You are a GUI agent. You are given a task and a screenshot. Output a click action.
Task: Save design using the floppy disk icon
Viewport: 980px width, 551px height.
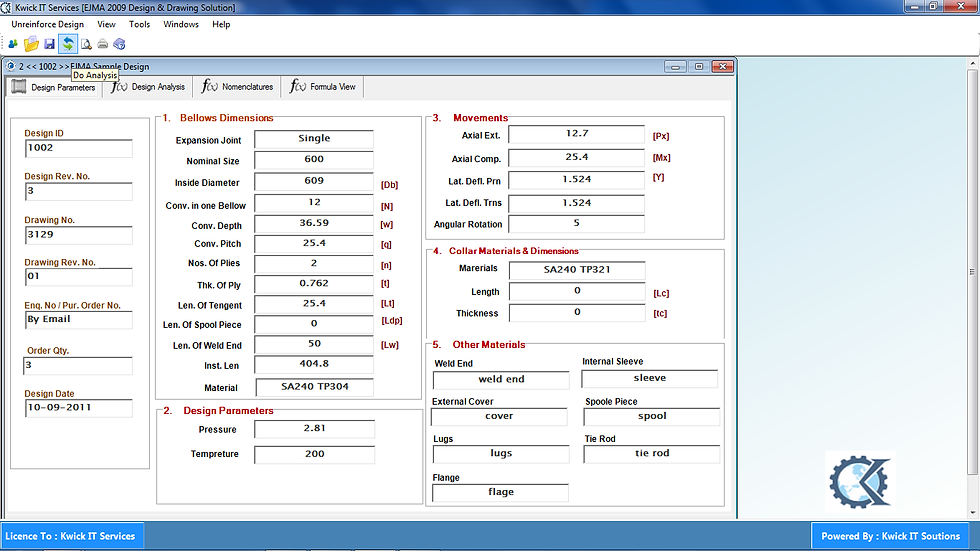tap(49, 44)
